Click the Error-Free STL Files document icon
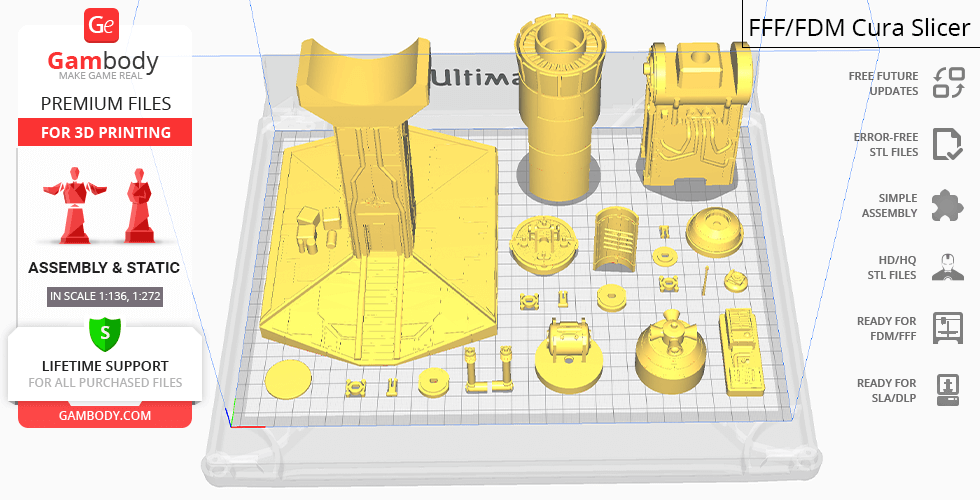Viewport: 980px width, 500px height. [x=946, y=144]
